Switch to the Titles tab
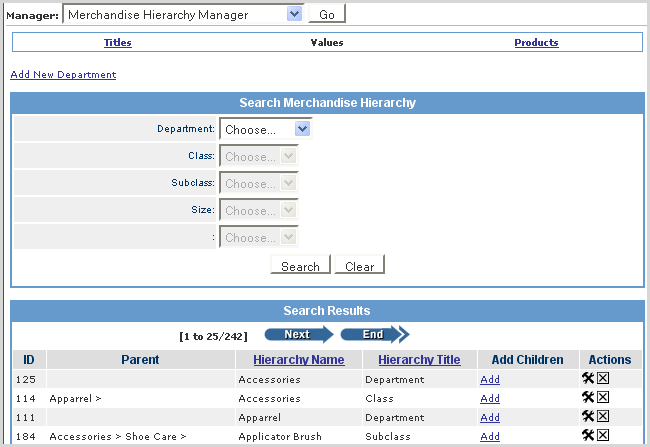Viewport: 650px width, 447px height. [117, 43]
